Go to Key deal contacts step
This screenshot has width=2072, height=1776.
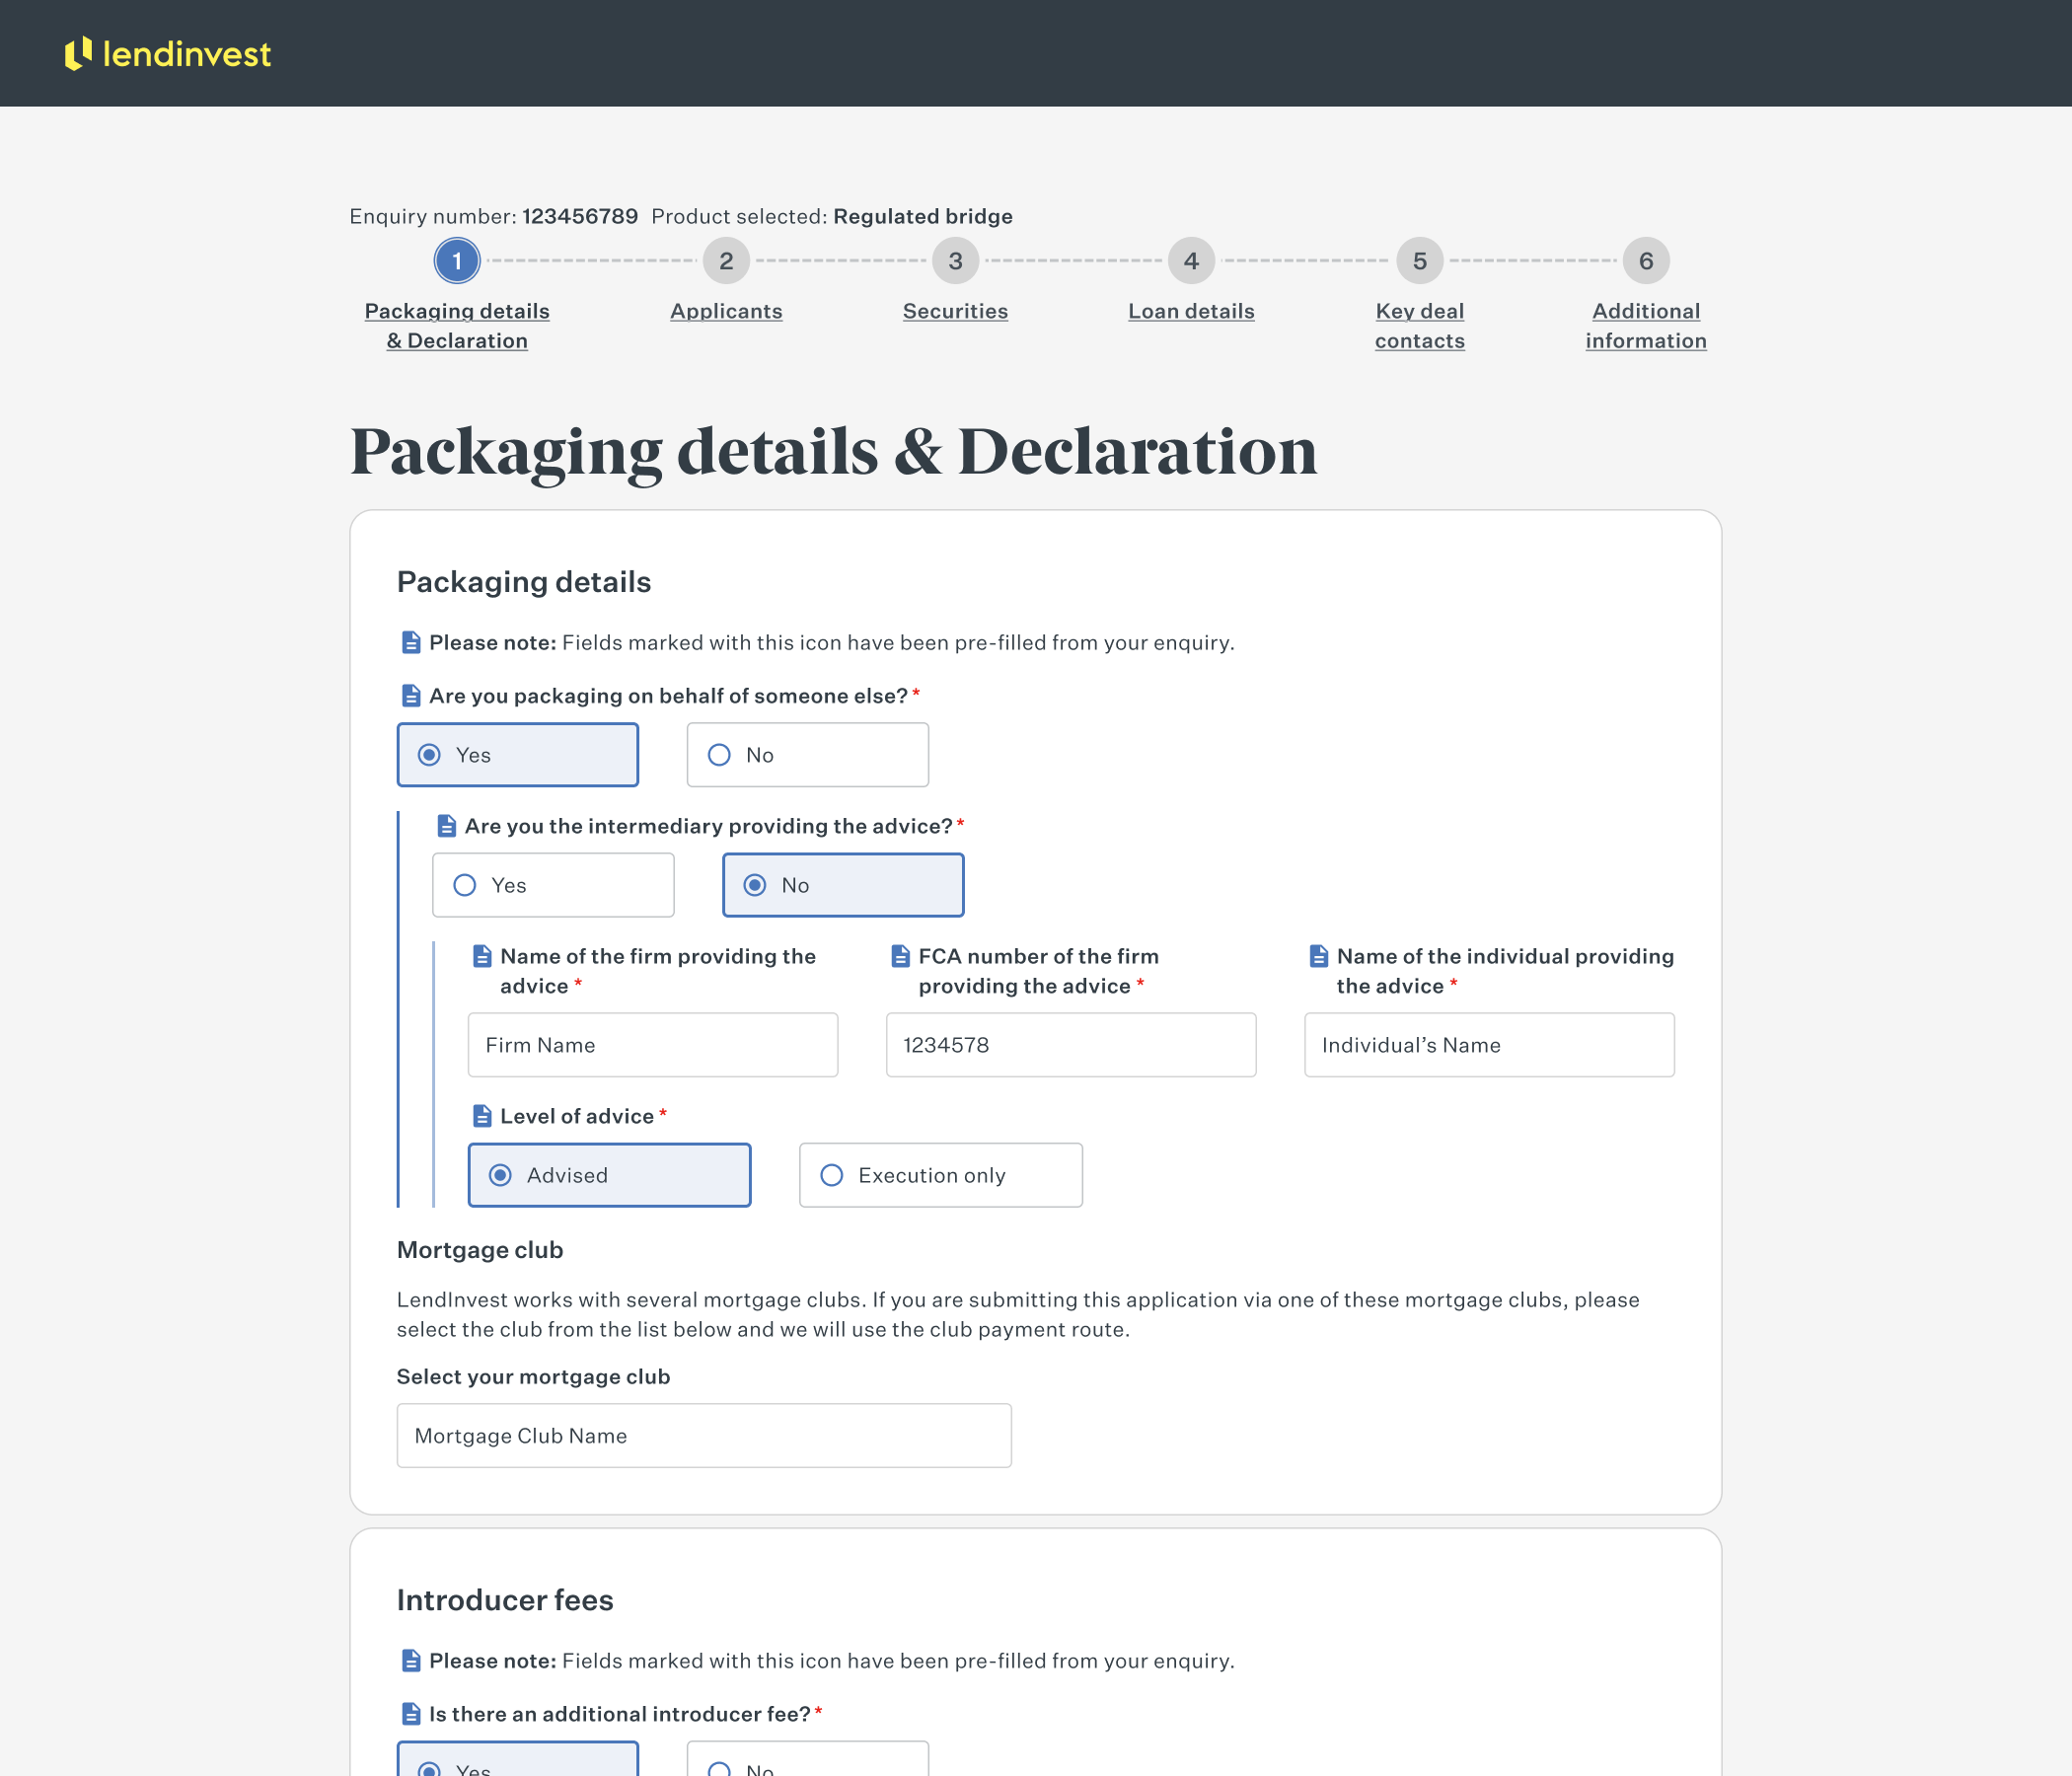tap(1420, 326)
